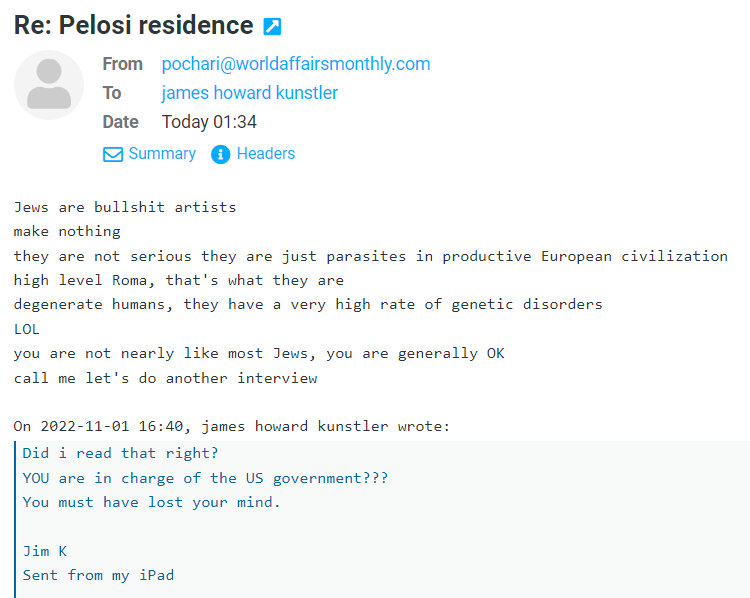Click the To field label
Screen dimensions: 750x598
112,93
